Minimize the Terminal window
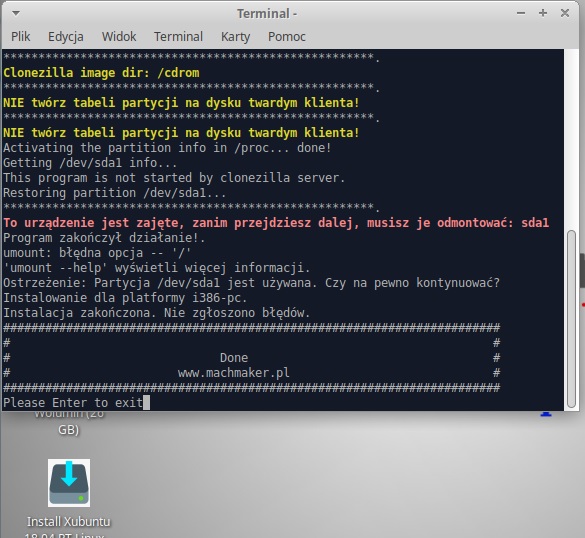 521,13
